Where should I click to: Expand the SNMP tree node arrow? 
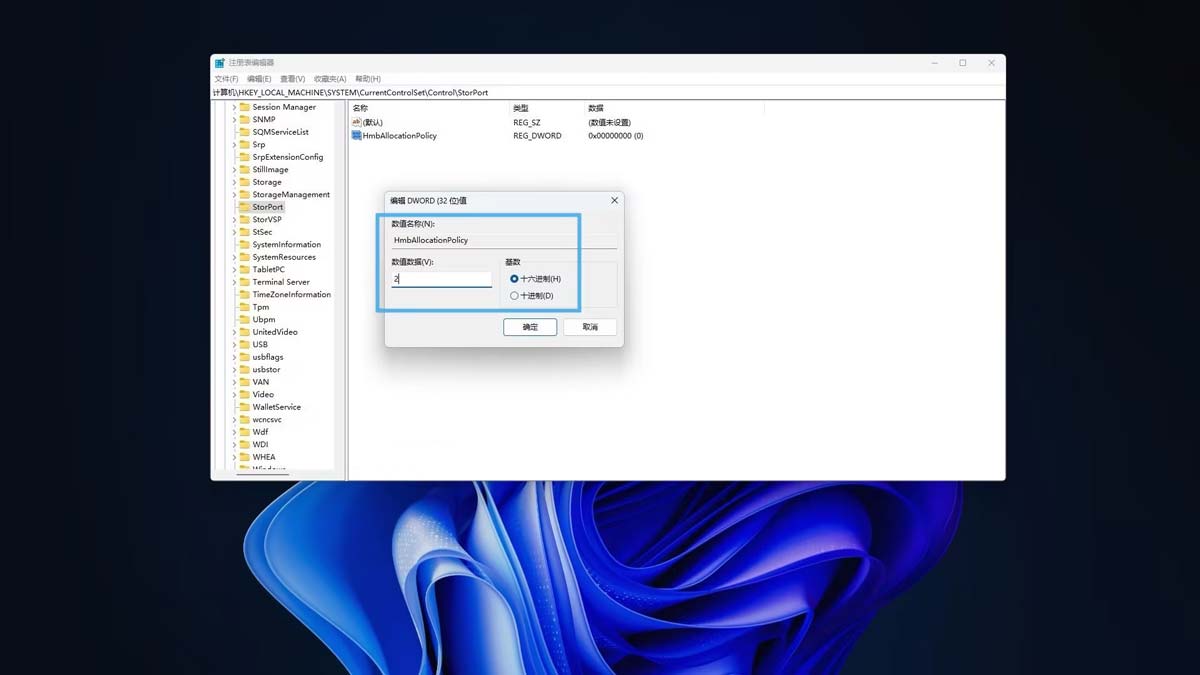point(234,120)
